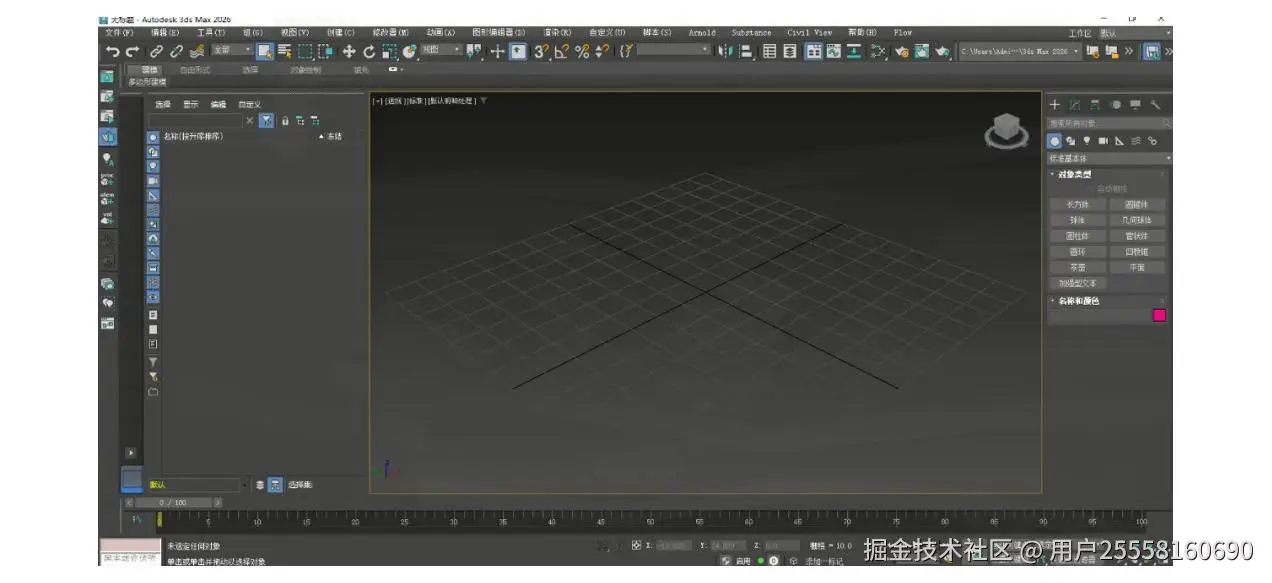
Task: Toggle Window/Crossing selection mode
Action: pos(325,51)
